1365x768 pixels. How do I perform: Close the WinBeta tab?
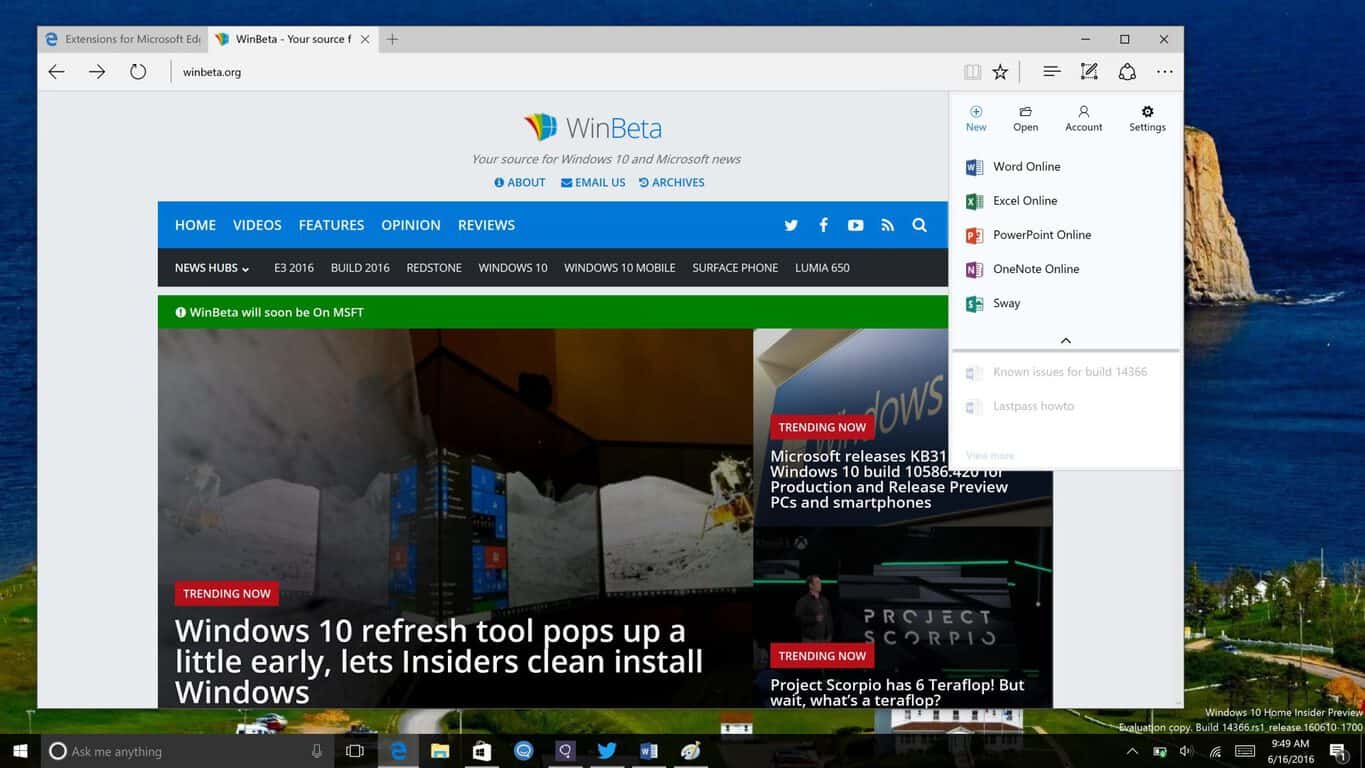click(365, 39)
